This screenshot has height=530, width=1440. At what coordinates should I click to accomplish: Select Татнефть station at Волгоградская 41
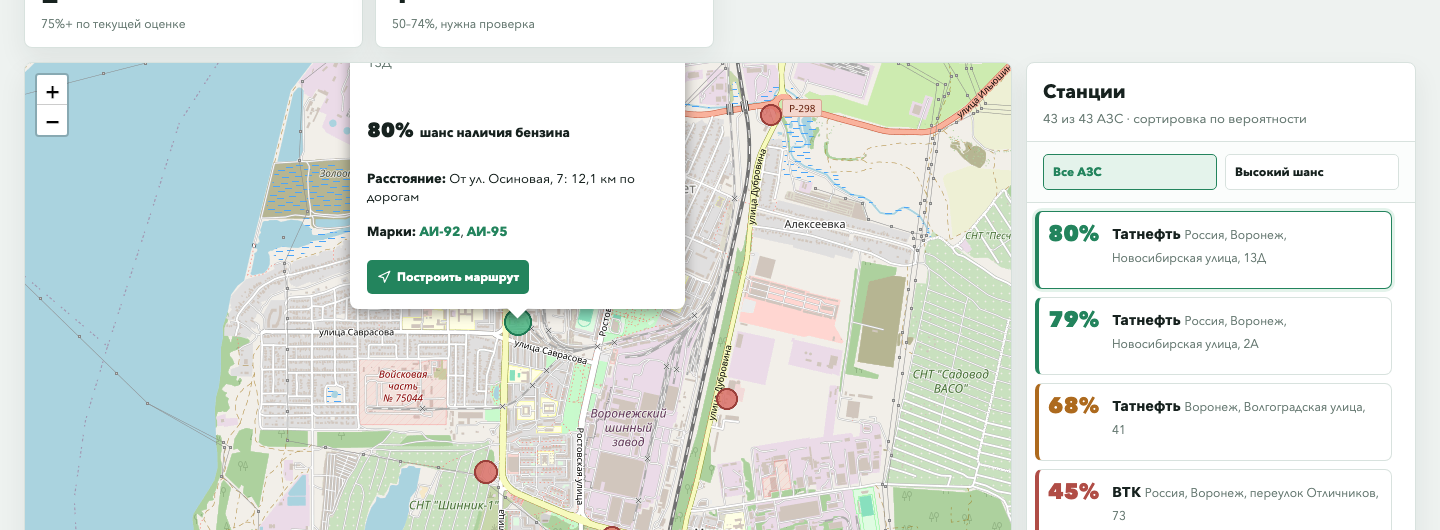pos(1213,421)
